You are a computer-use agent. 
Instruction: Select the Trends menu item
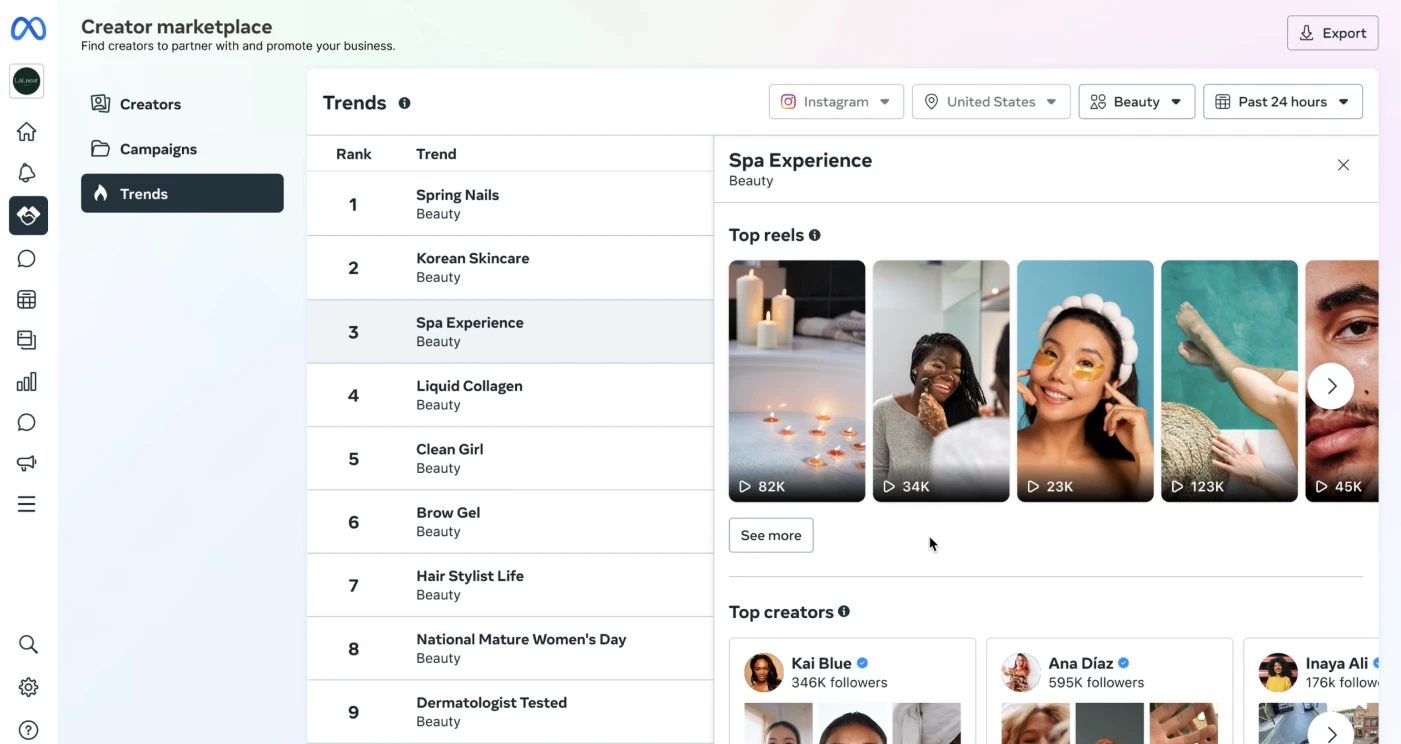182,193
